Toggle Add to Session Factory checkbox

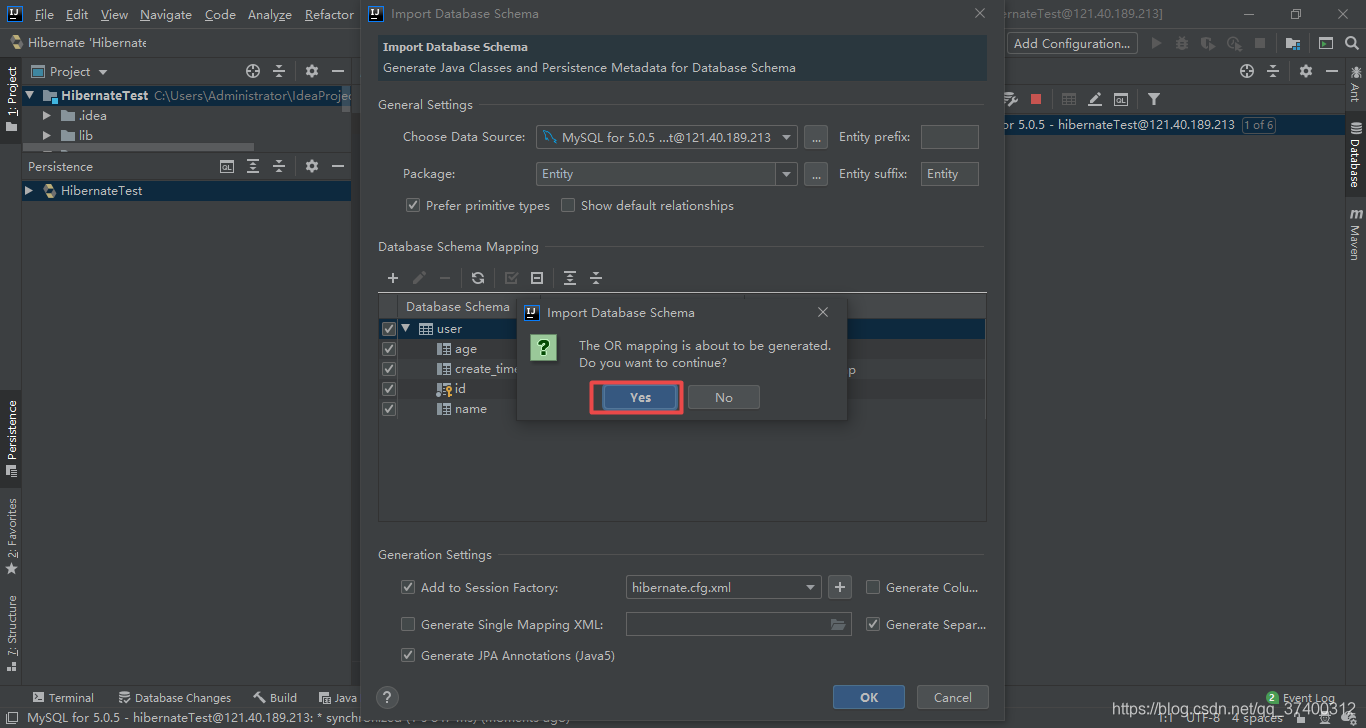click(x=407, y=587)
